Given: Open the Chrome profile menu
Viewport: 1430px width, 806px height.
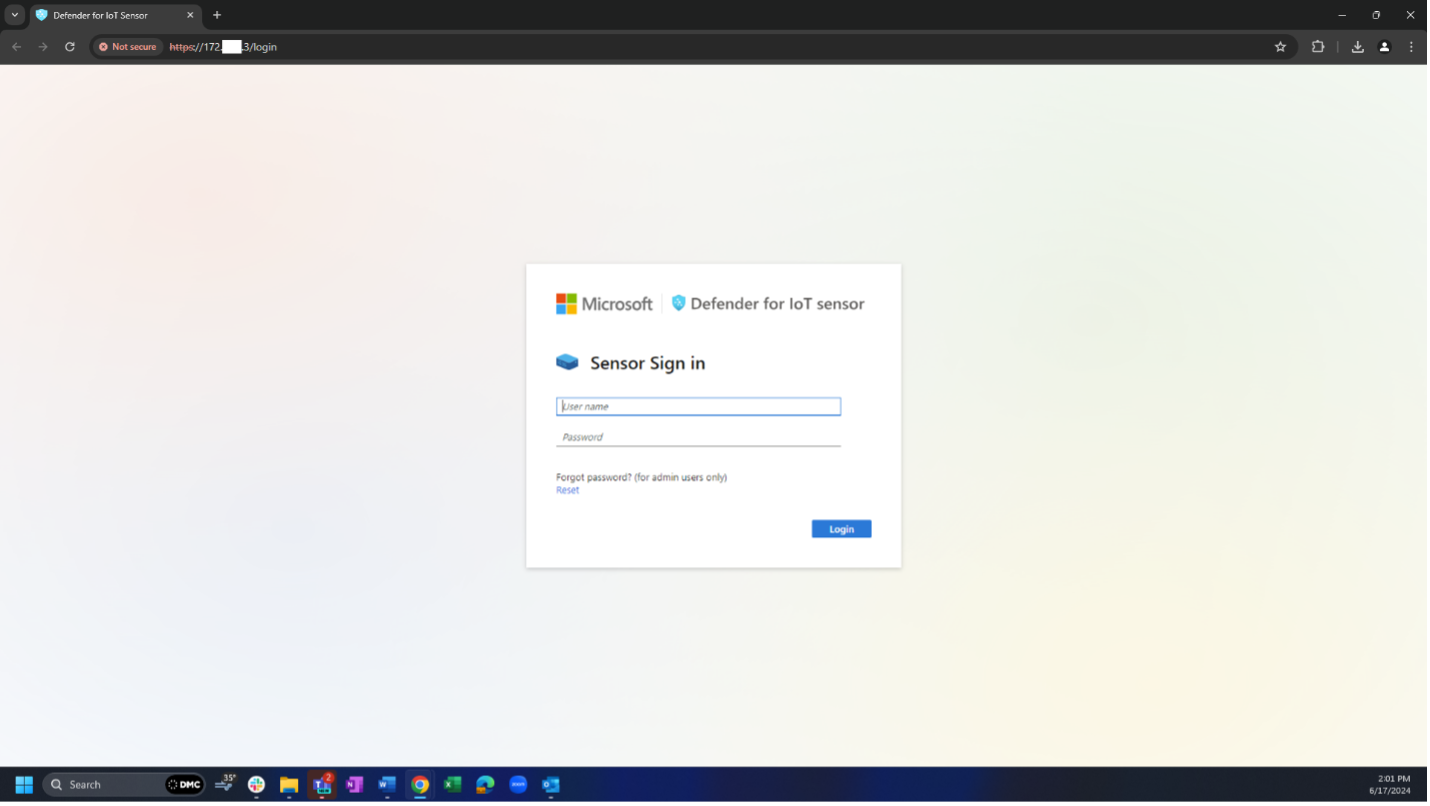Looking at the screenshot, I should pyautogui.click(x=1385, y=47).
